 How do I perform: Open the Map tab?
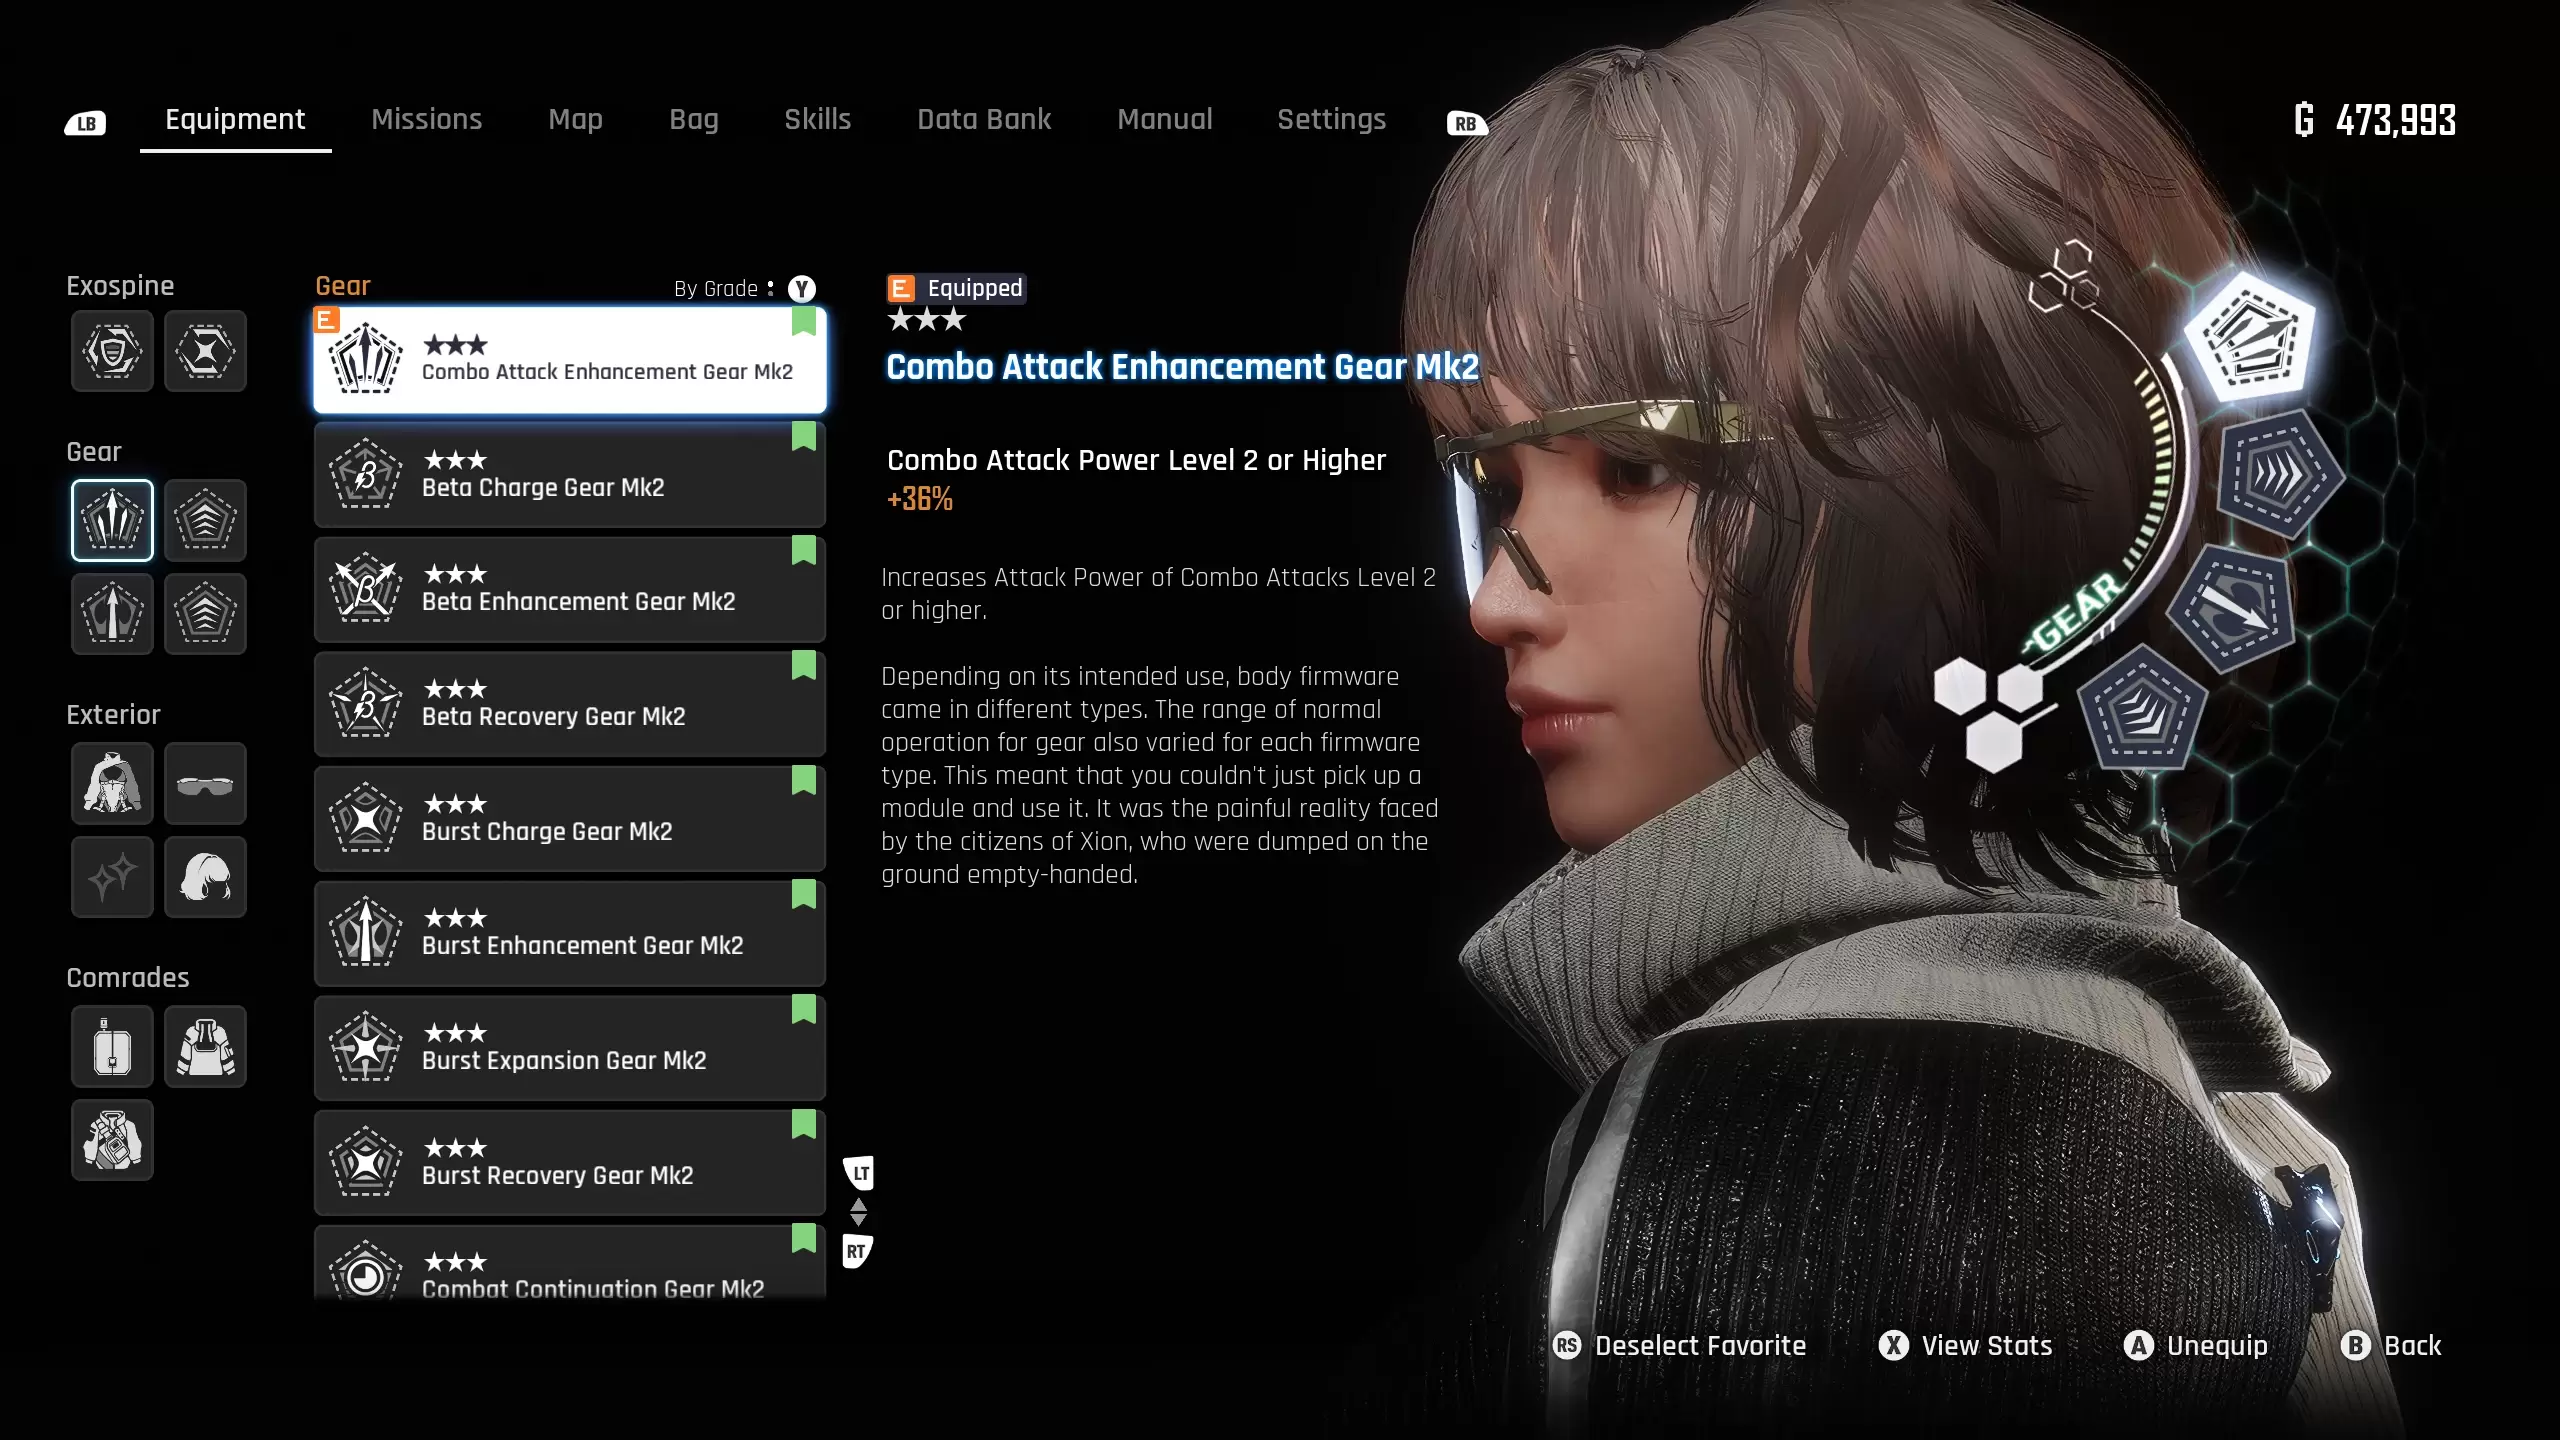(576, 120)
